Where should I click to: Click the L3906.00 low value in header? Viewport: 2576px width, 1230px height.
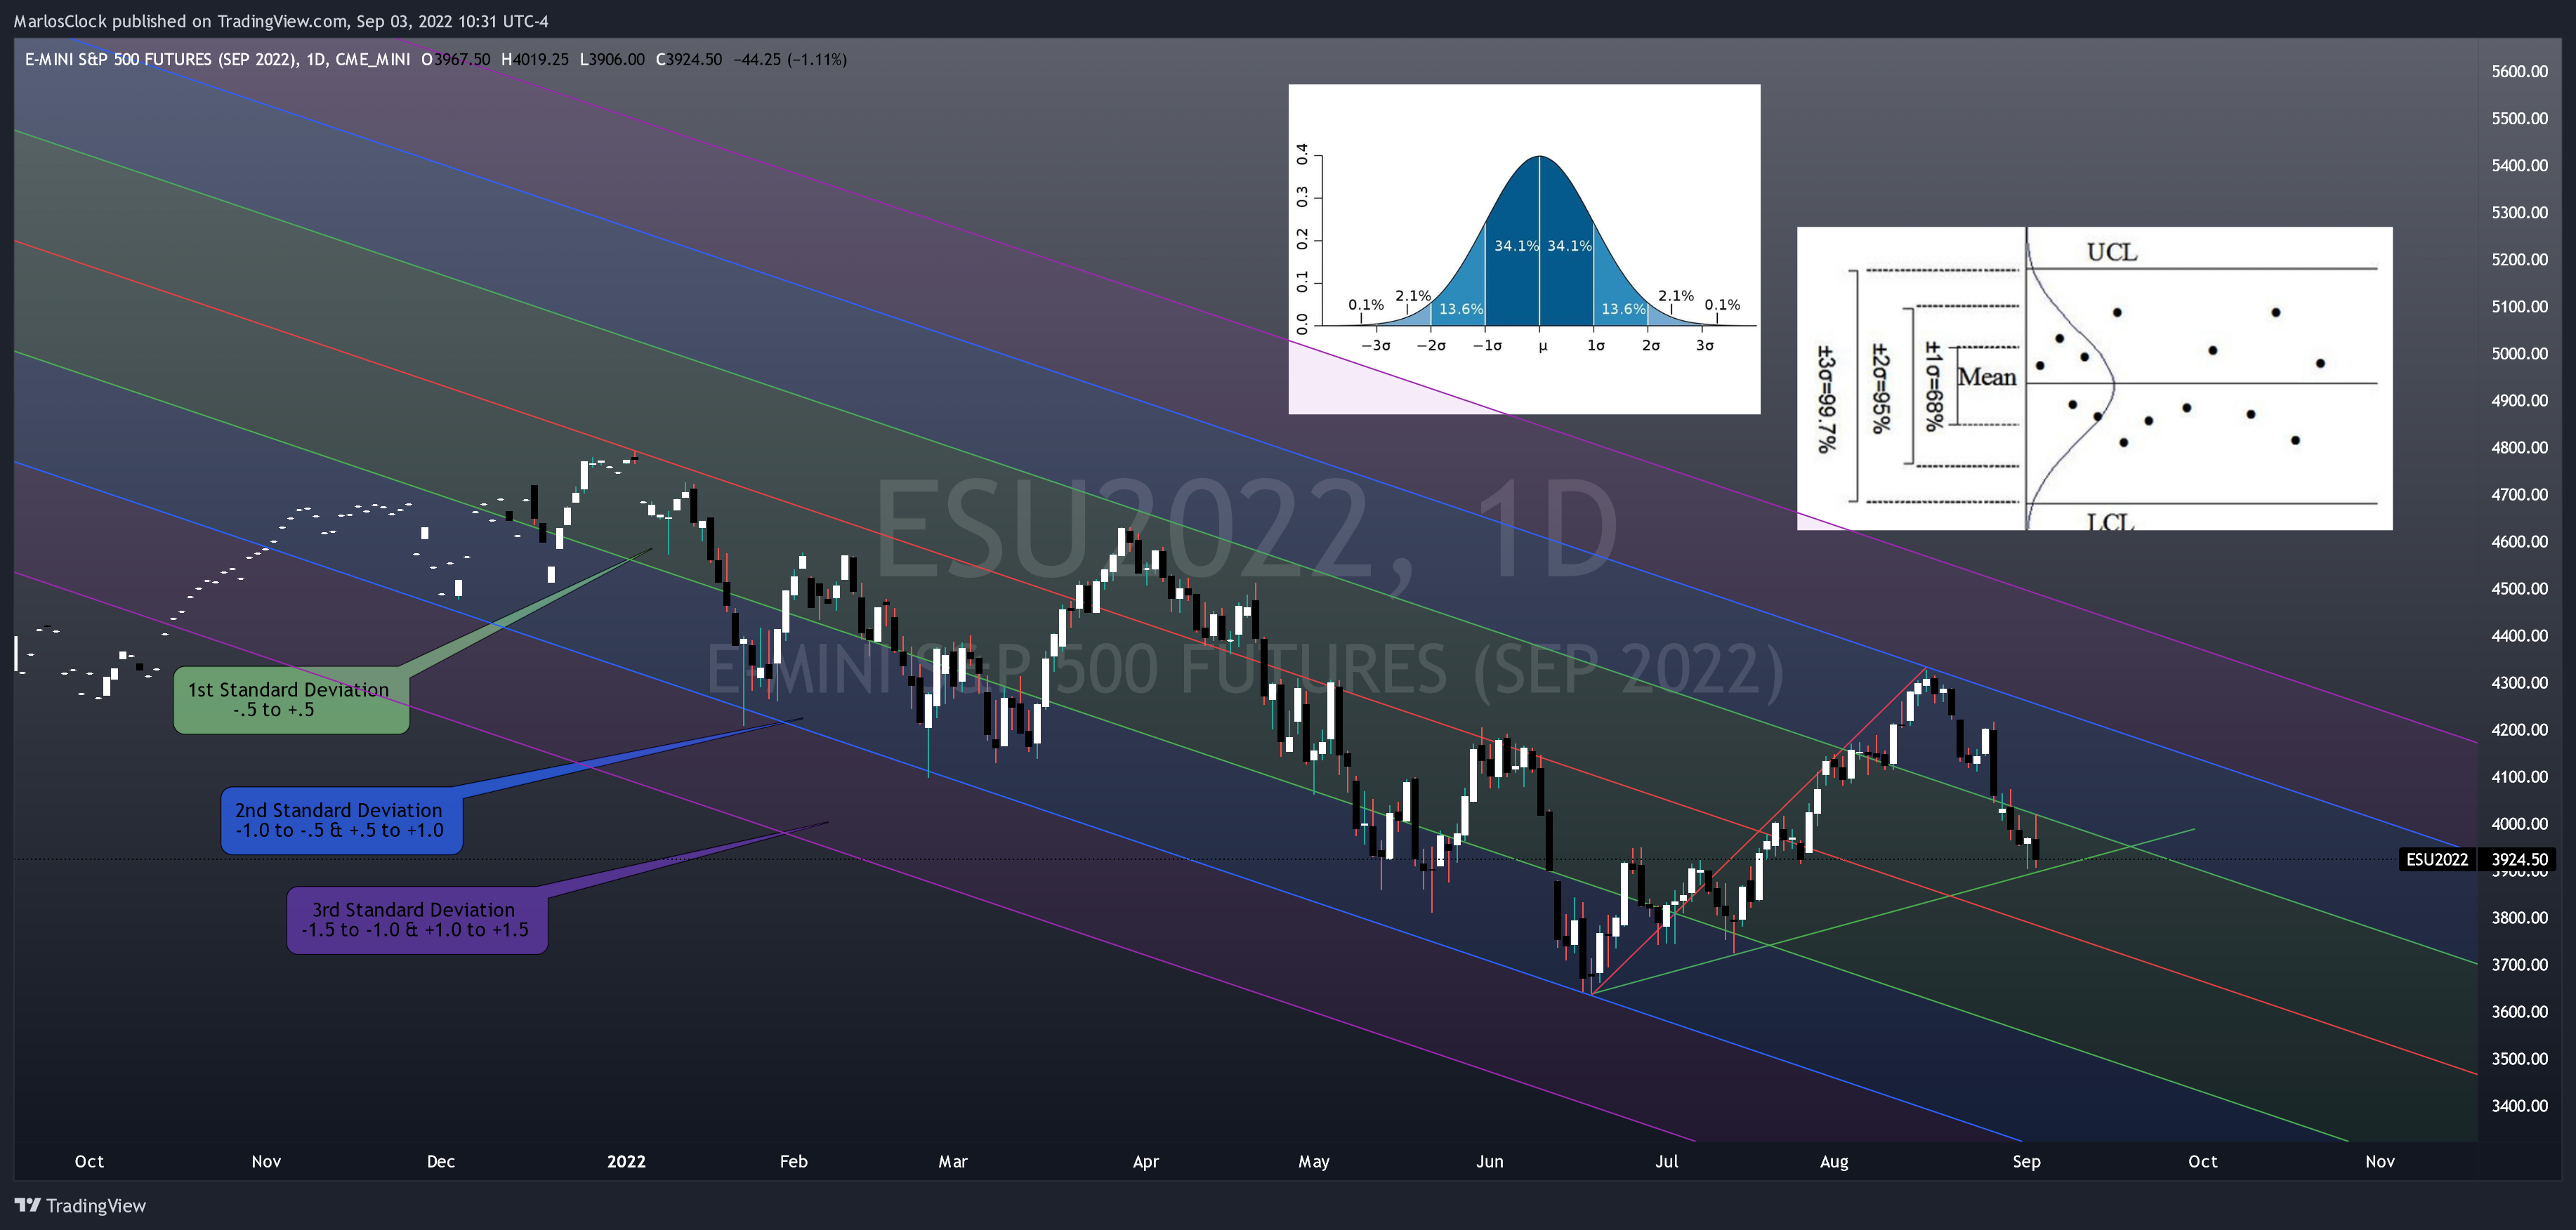coord(612,59)
